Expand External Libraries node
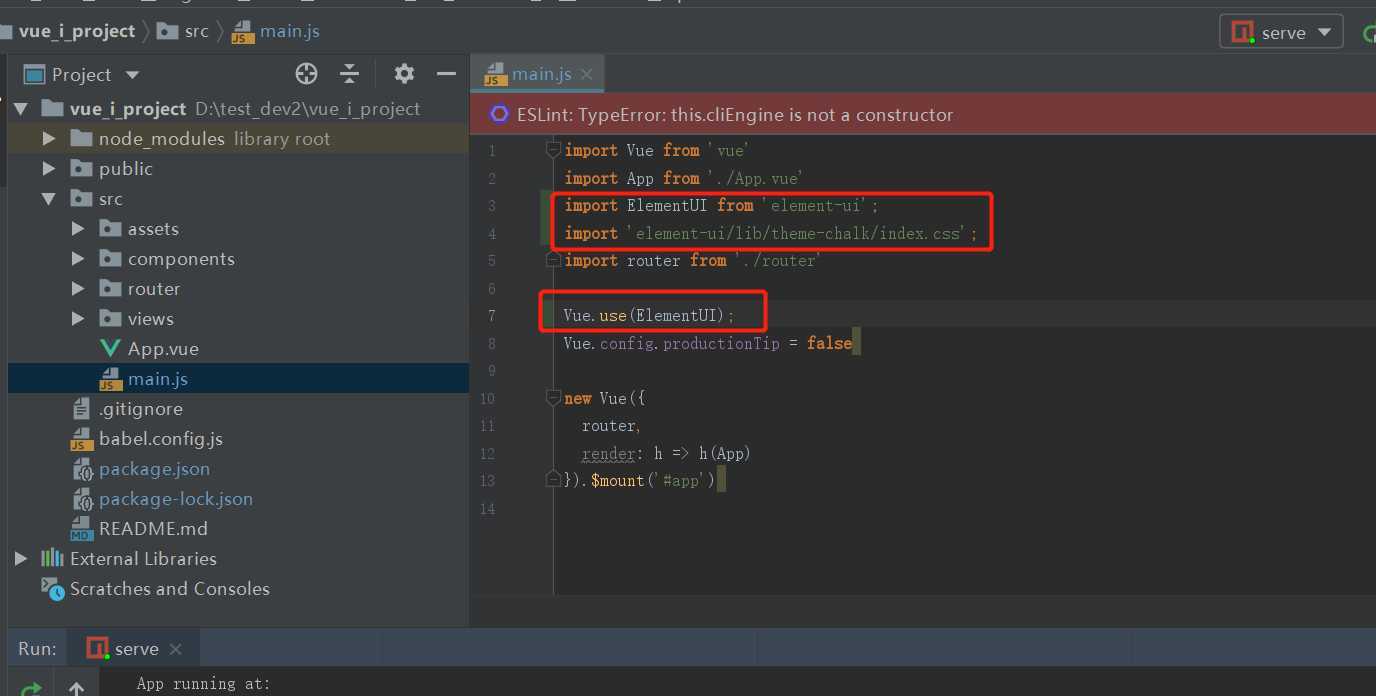Image resolution: width=1376 pixels, height=696 pixels. (21, 559)
